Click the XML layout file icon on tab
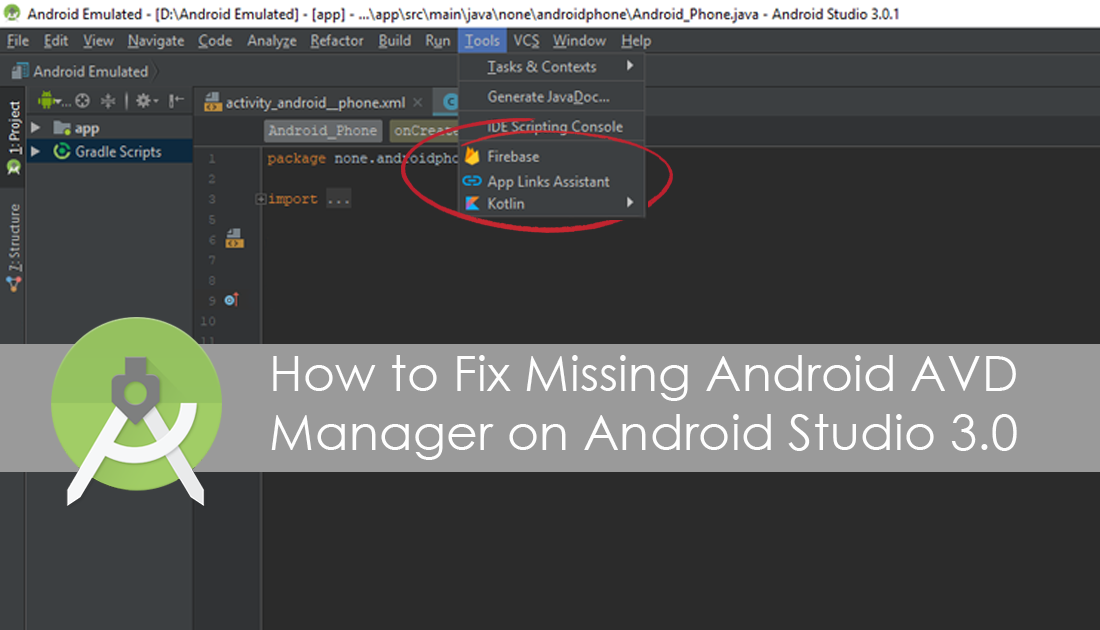The image size is (1100, 630). tap(213, 102)
